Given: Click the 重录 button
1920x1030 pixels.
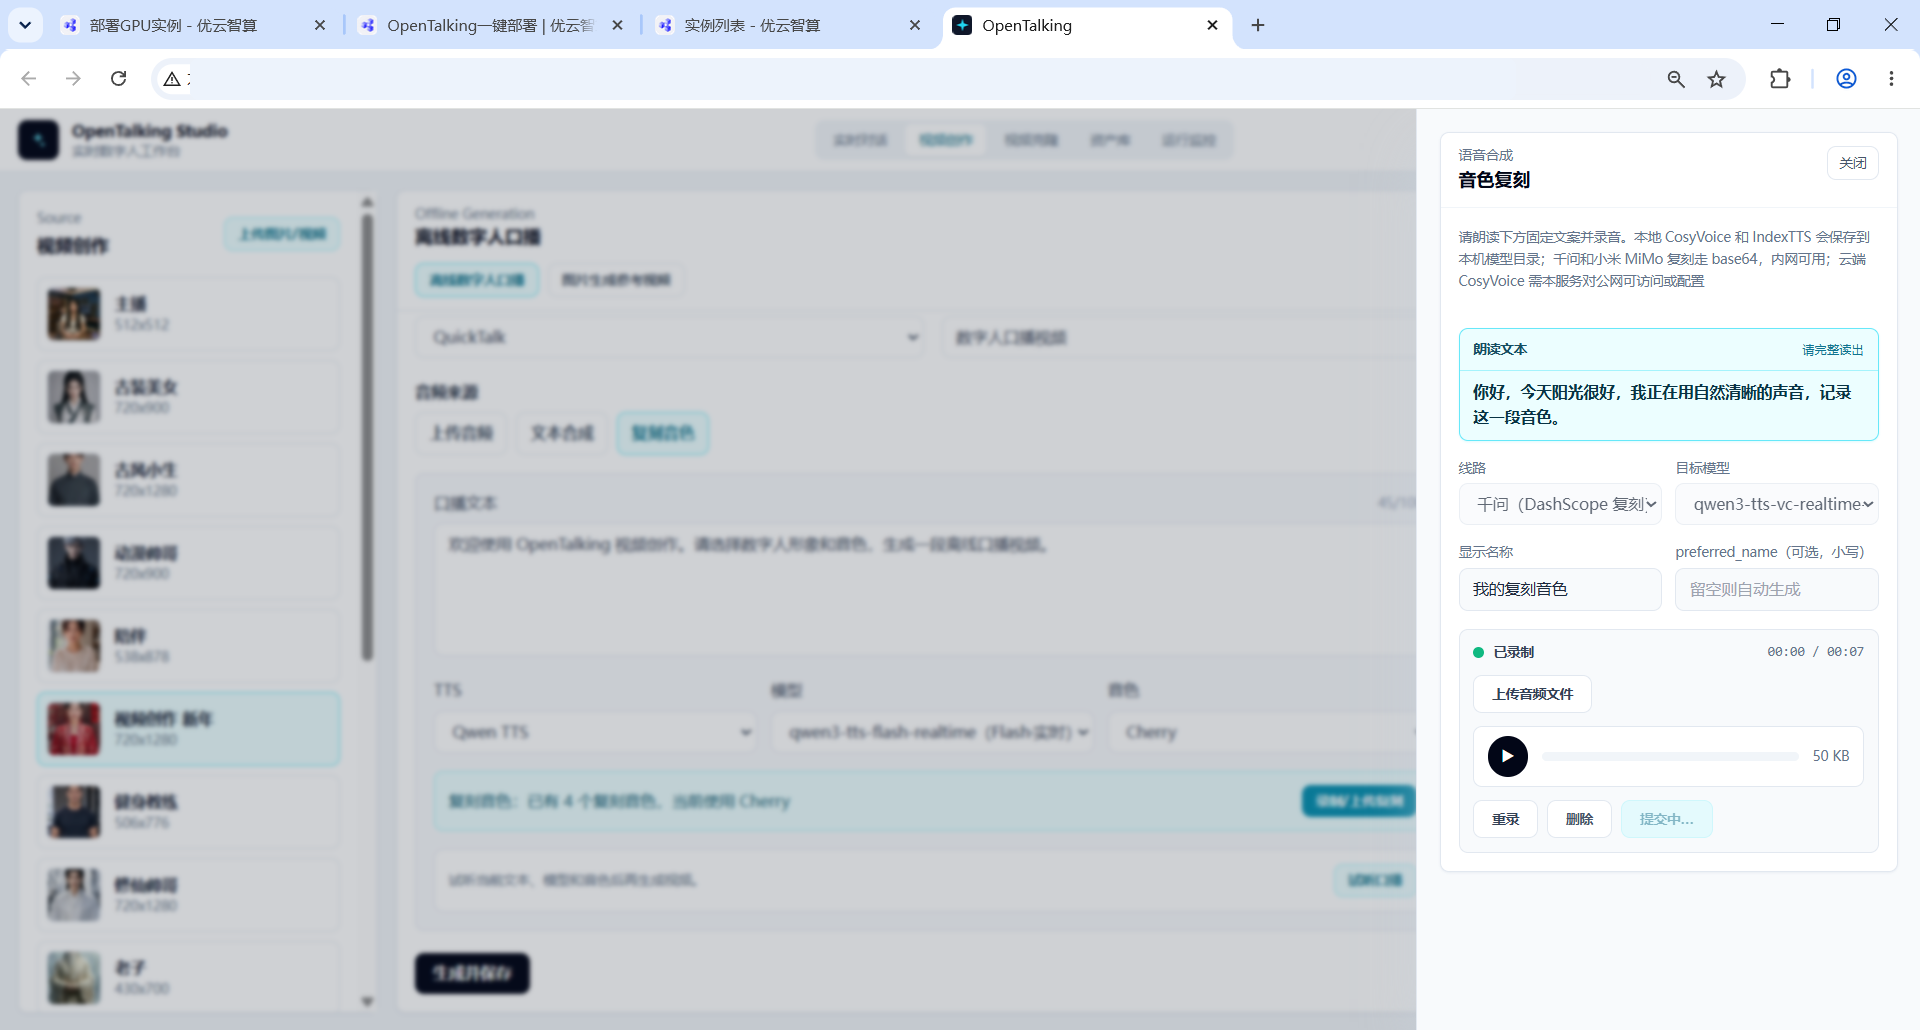Looking at the screenshot, I should (1505, 819).
